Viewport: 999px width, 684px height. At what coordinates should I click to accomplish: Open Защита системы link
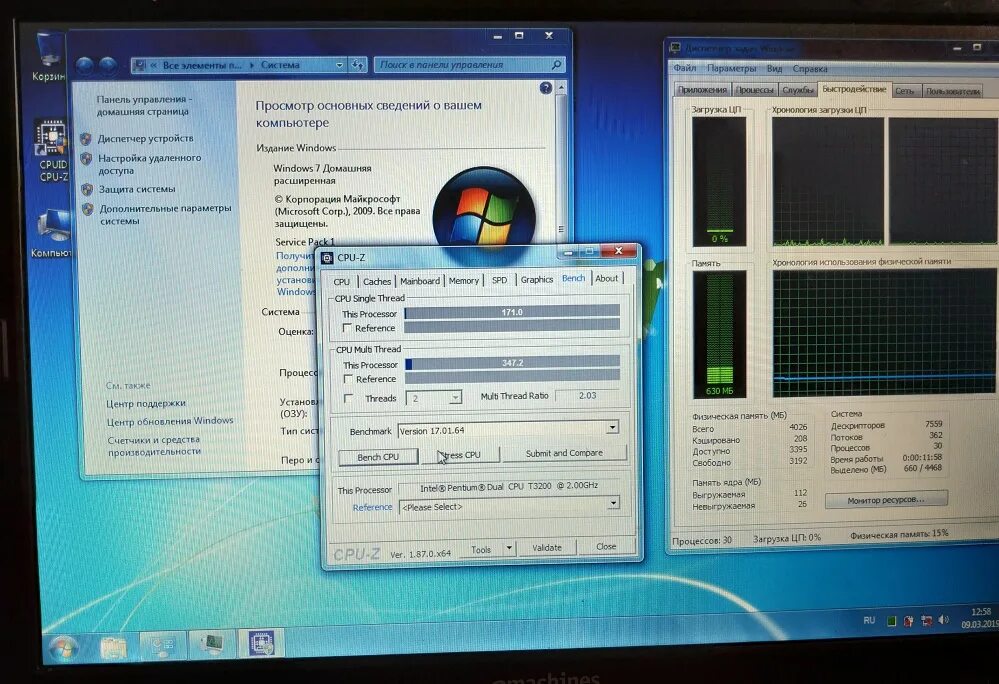pyautogui.click(x=137, y=189)
